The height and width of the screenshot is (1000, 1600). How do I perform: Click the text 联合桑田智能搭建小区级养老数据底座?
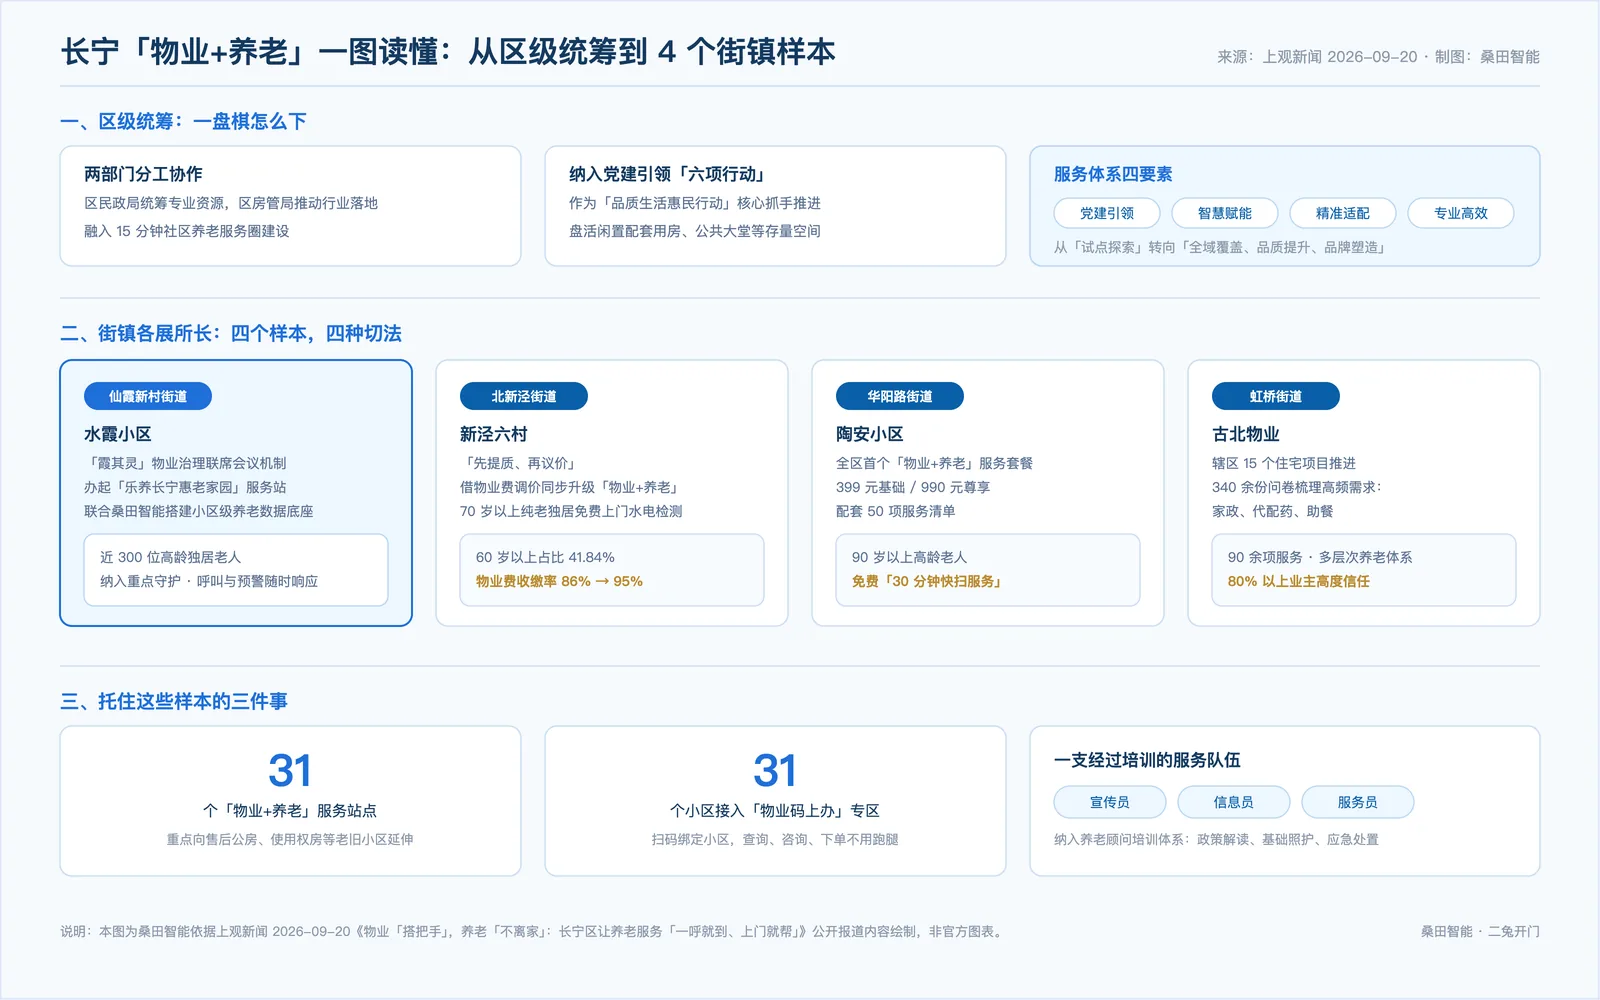pyautogui.click(x=199, y=511)
